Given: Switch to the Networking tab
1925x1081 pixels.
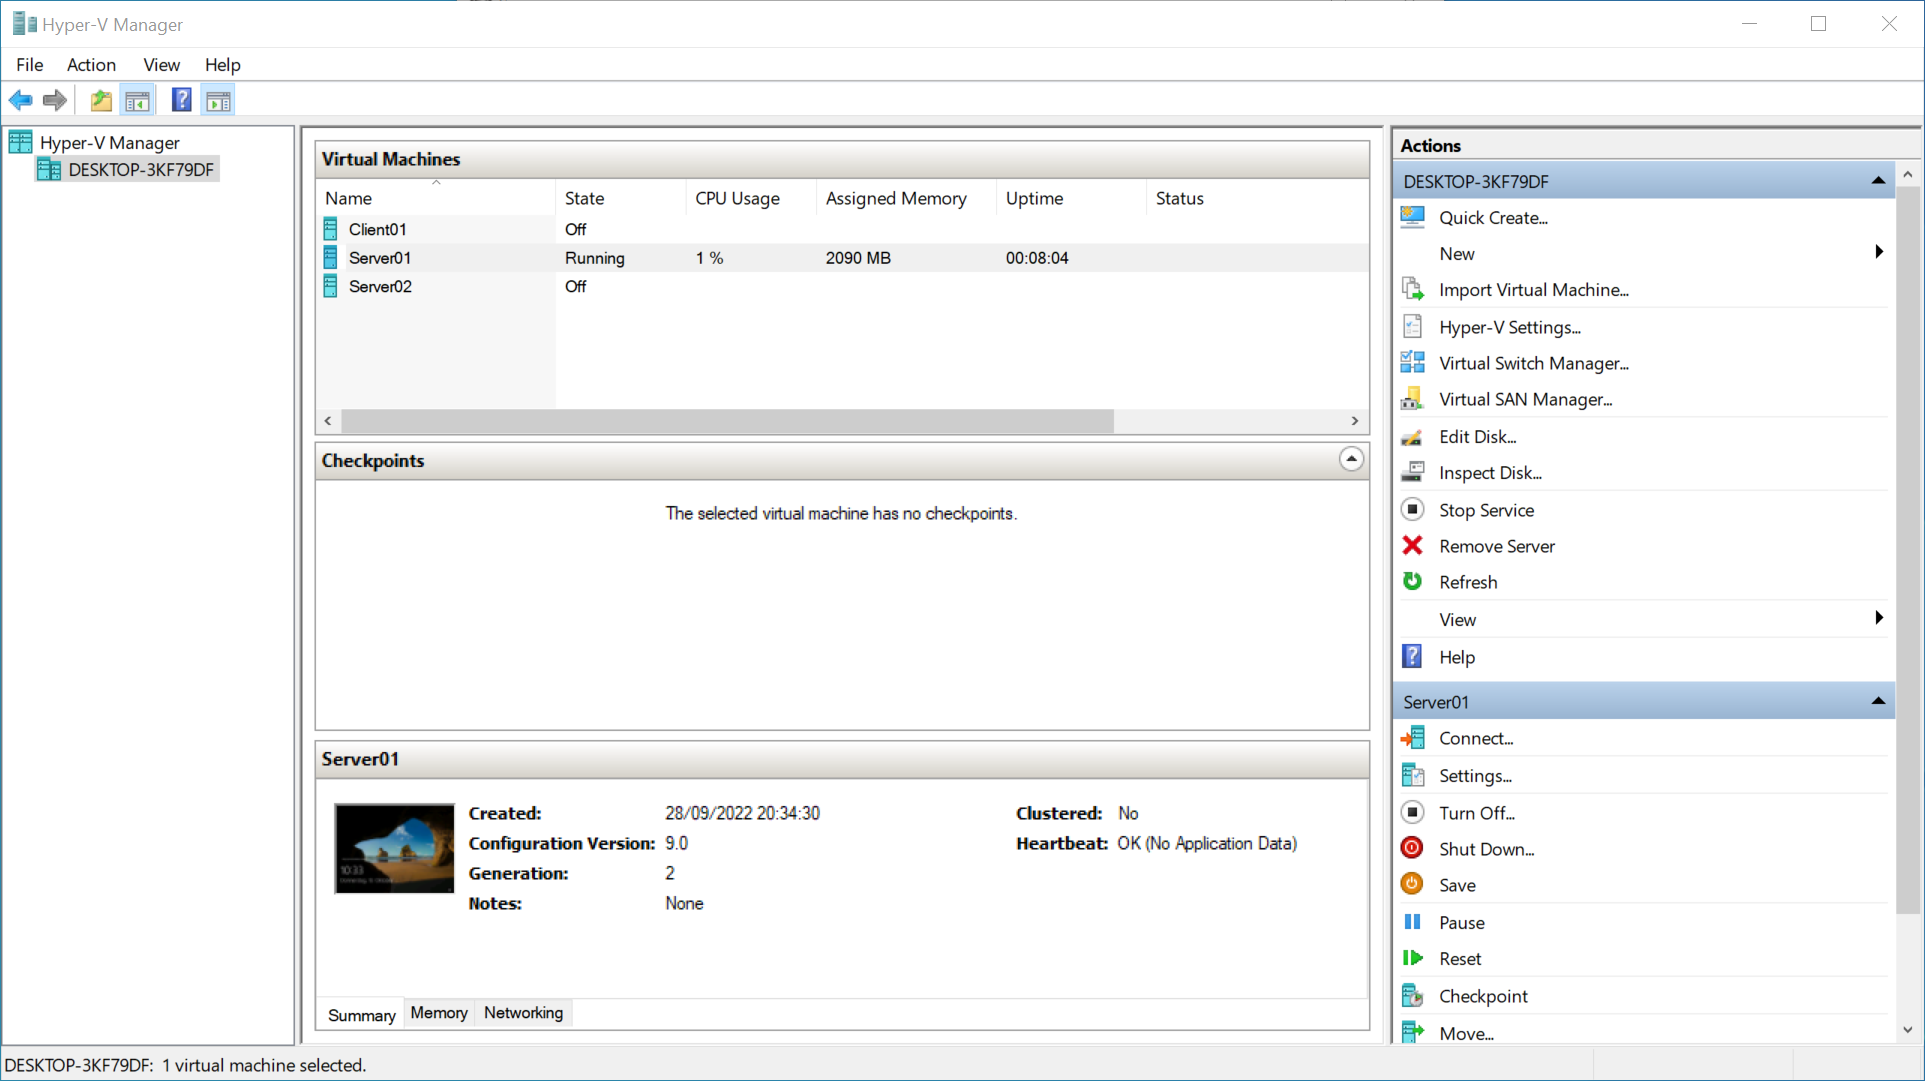Looking at the screenshot, I should pos(523,1013).
